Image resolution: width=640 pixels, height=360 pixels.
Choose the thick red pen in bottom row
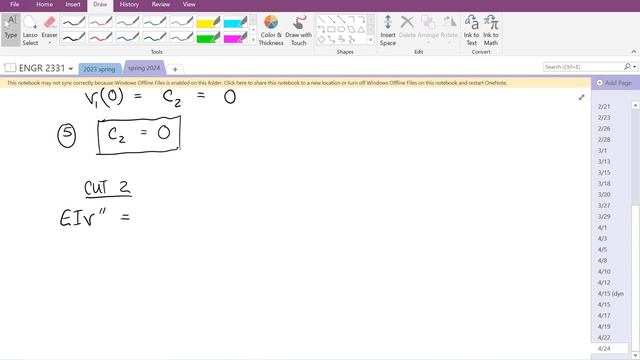(100, 38)
